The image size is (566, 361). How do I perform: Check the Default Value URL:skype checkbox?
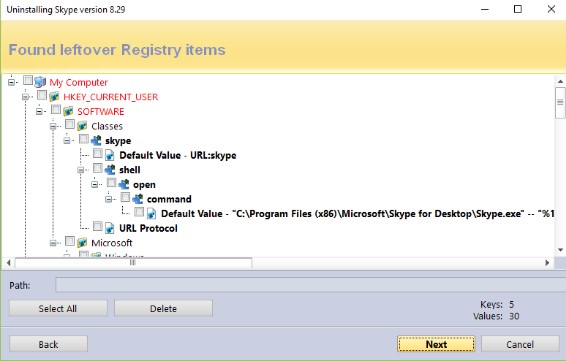[98, 153]
